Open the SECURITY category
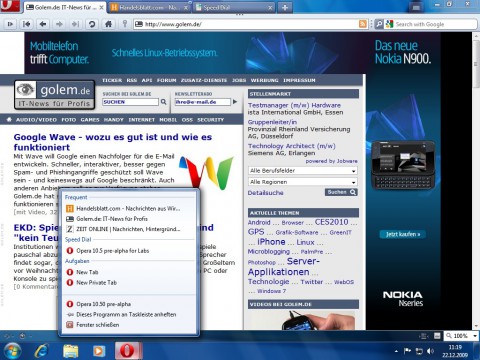The height and width of the screenshot is (360, 480). tap(210, 120)
